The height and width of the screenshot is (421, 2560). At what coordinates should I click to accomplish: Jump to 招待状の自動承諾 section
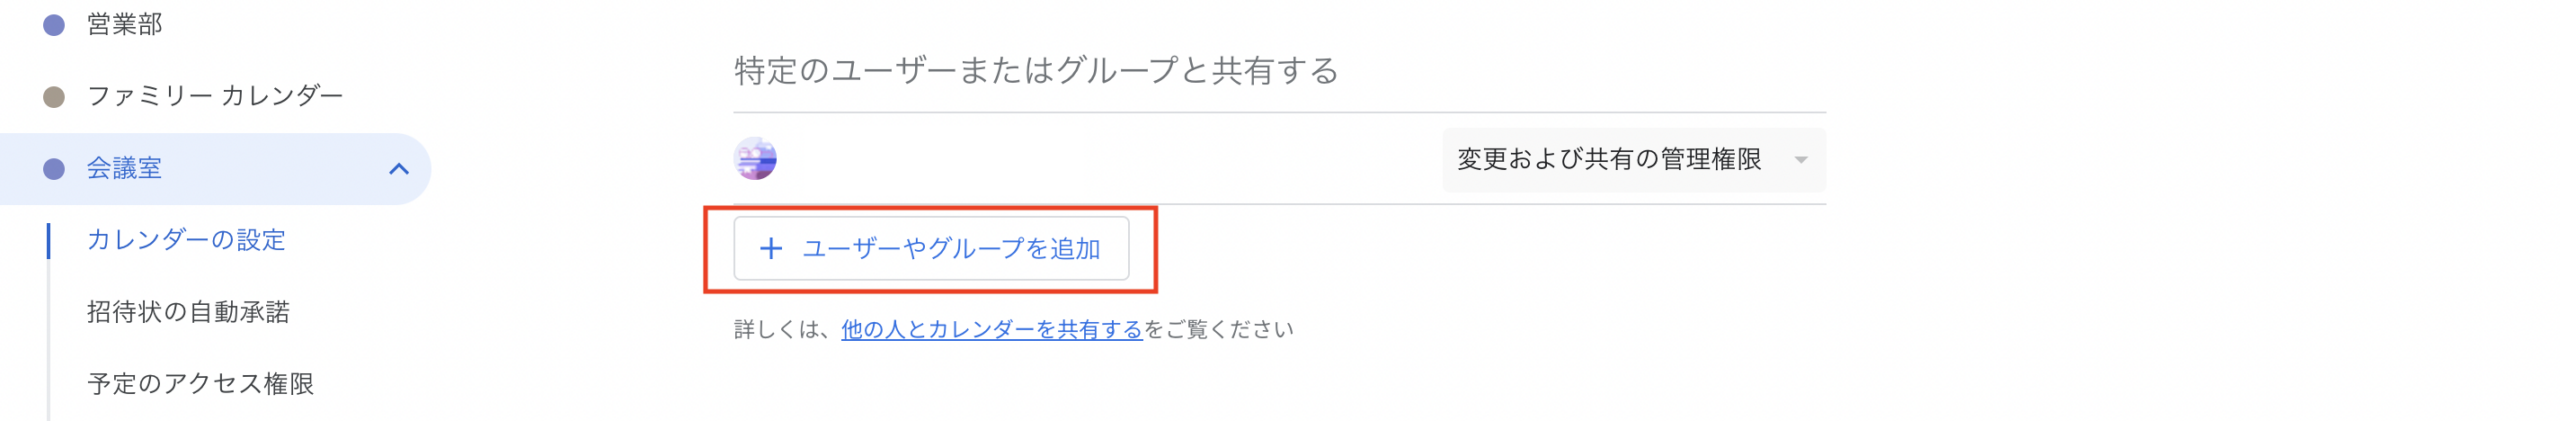pos(188,313)
